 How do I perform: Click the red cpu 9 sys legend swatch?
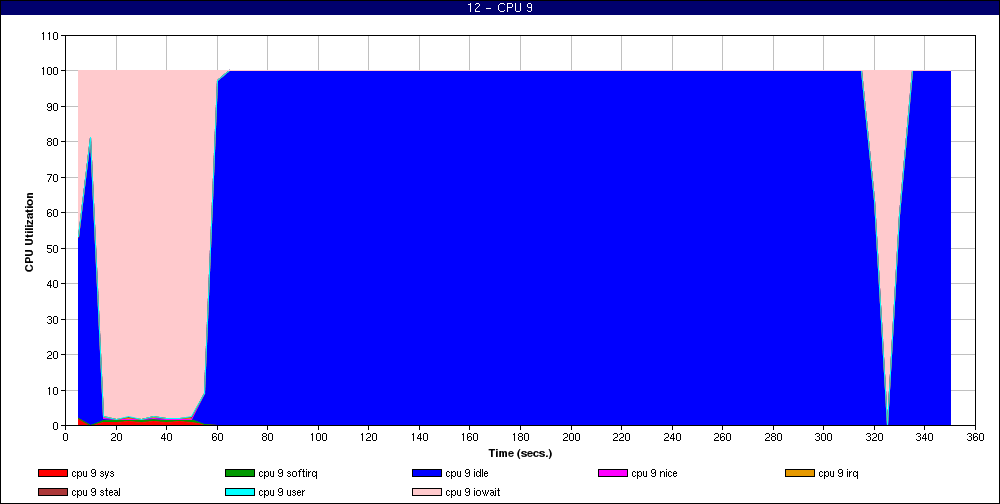[53, 473]
